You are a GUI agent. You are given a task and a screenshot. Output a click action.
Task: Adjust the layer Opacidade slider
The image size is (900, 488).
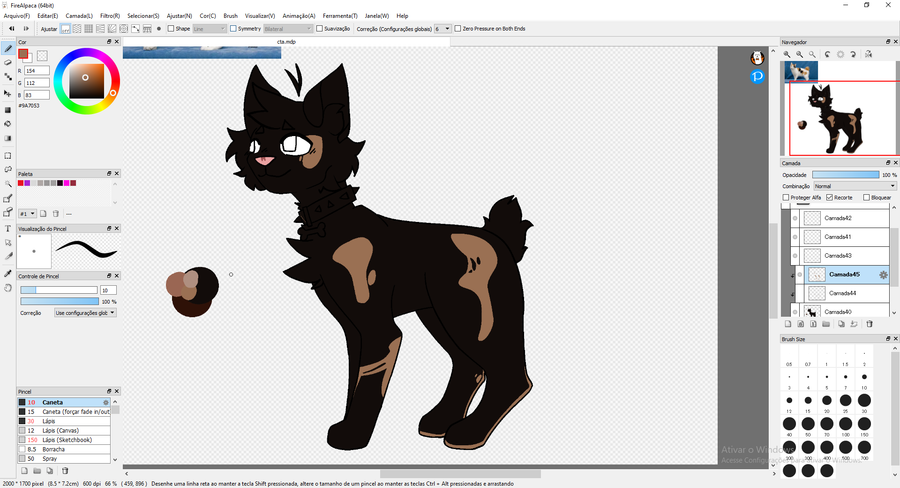click(845, 175)
